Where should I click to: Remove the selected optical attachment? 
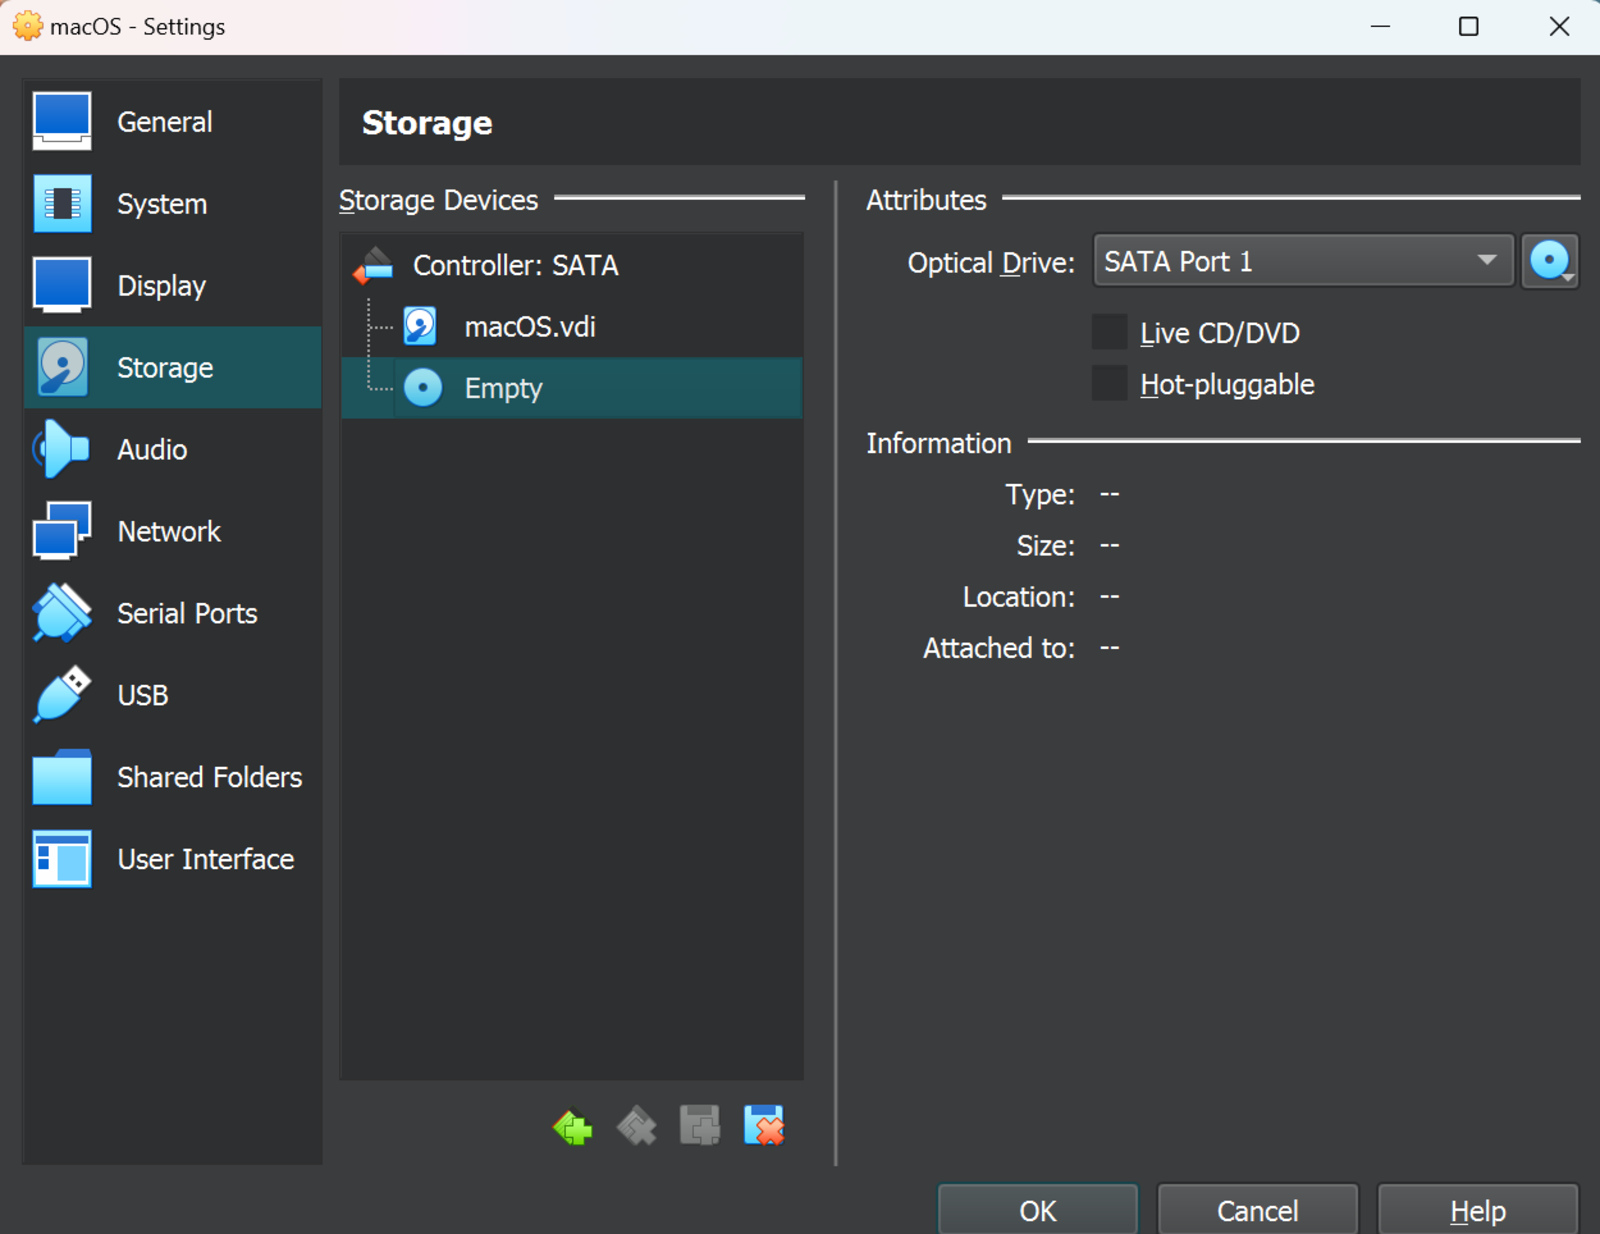pos(764,1126)
